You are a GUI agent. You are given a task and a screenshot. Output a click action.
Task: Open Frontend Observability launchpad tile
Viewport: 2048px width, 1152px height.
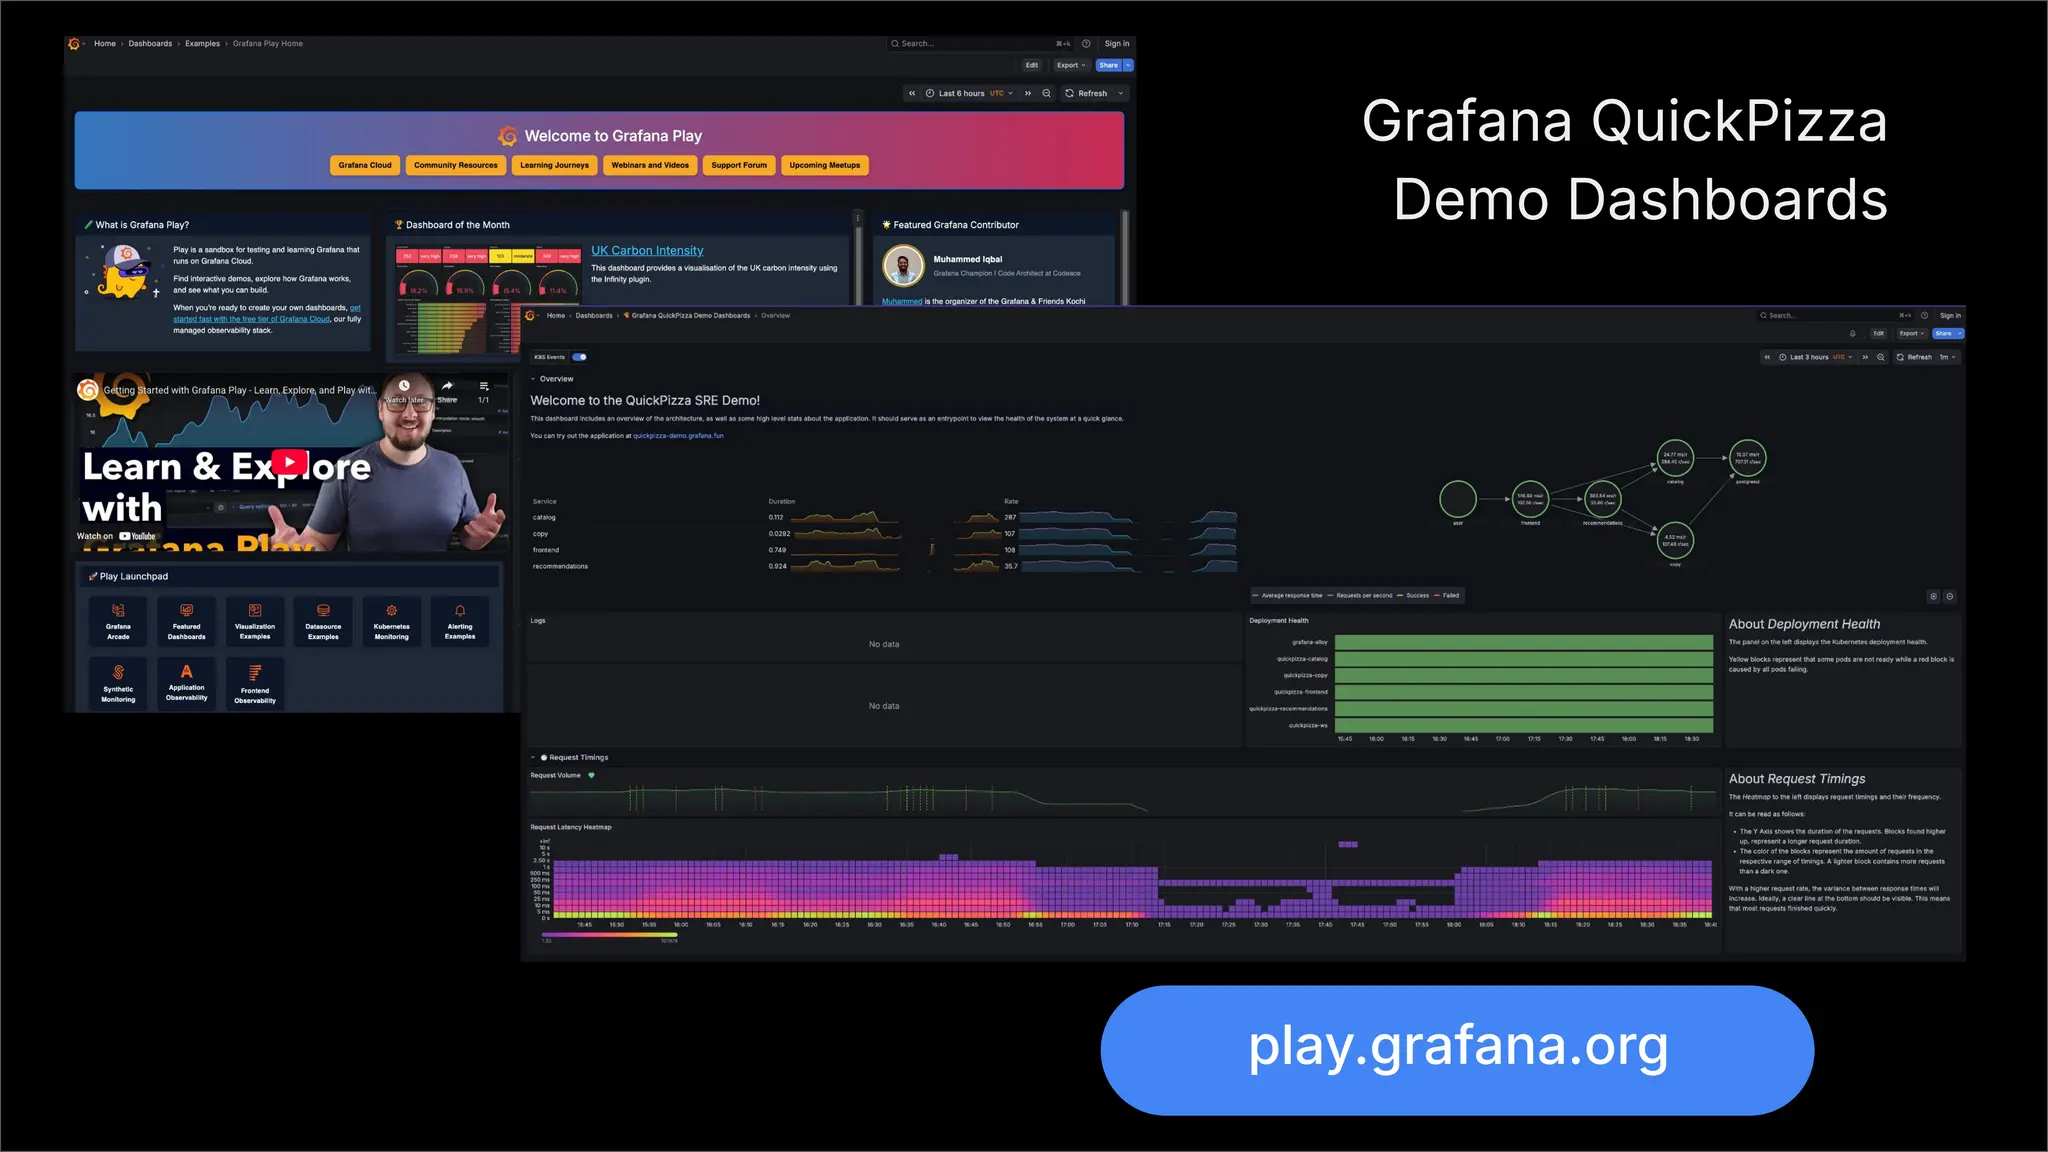(255, 683)
